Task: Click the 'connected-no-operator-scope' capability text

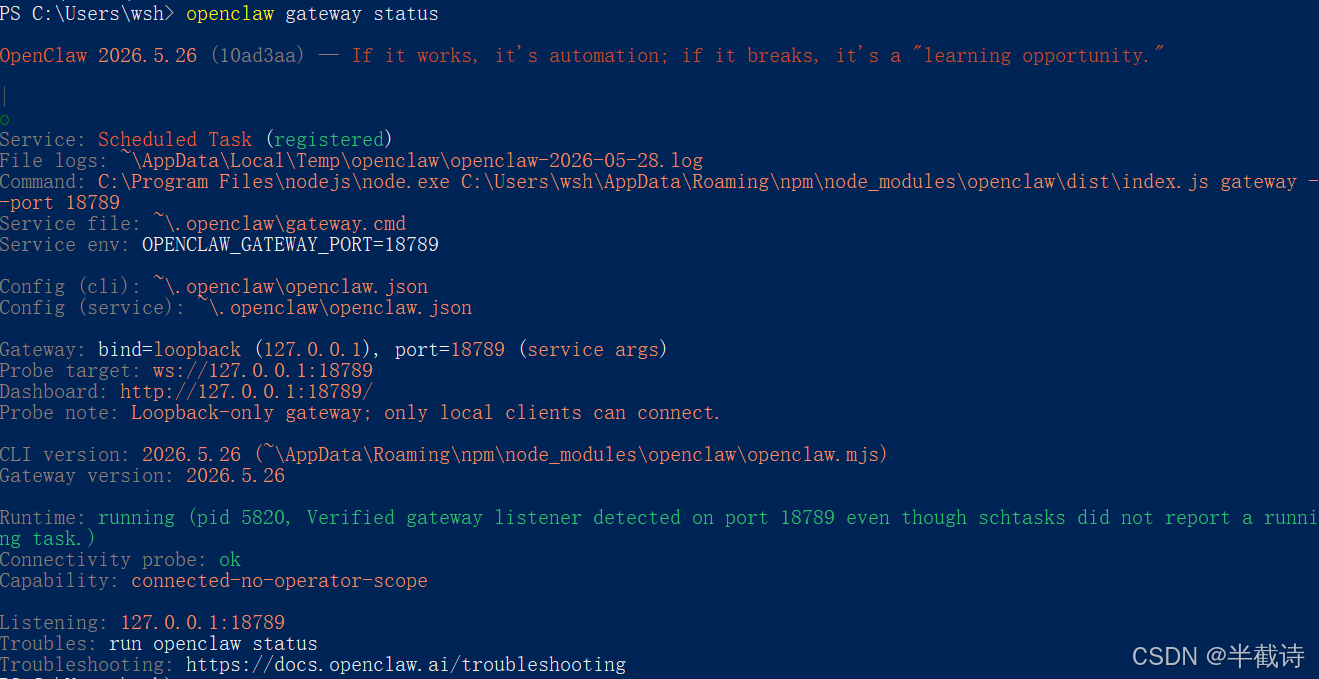Action: (279, 581)
